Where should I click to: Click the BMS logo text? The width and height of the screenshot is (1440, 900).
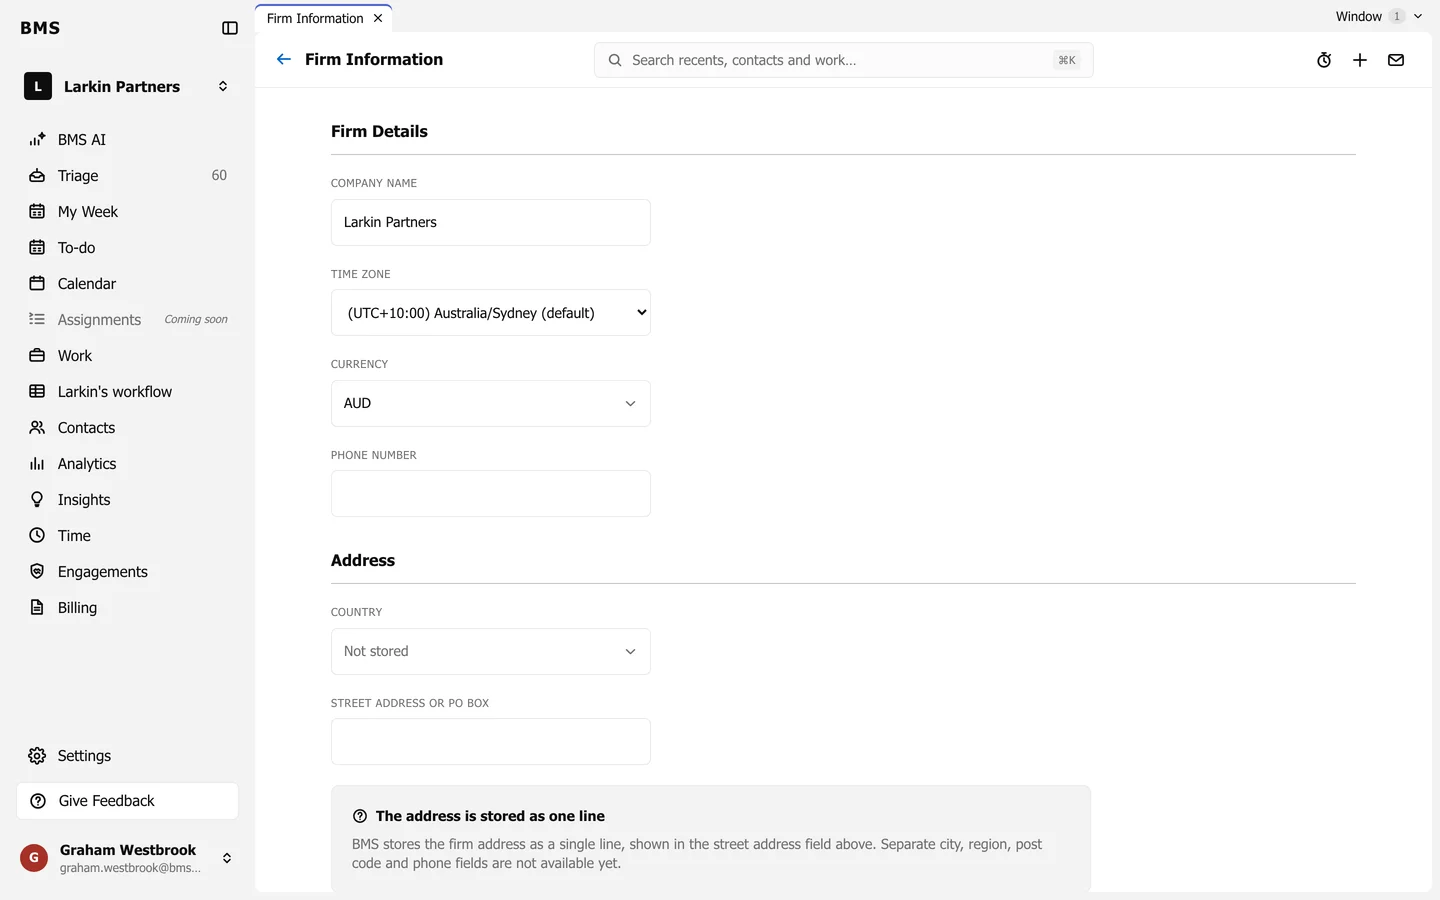click(40, 28)
